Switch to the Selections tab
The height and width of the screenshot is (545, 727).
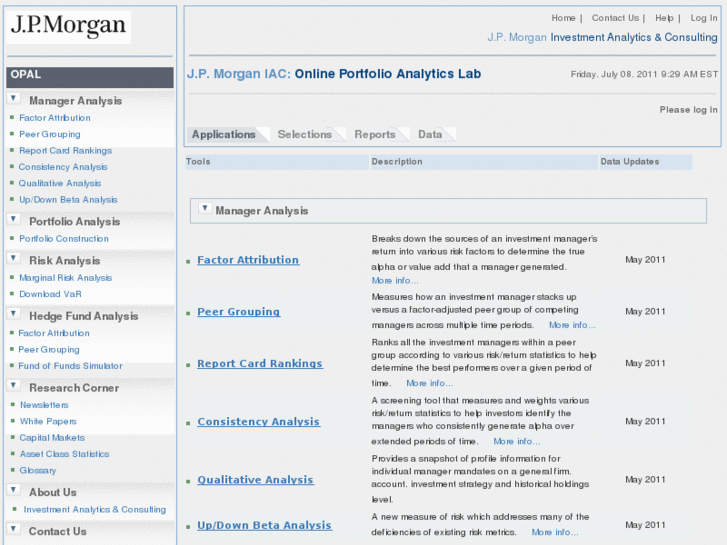coord(304,134)
